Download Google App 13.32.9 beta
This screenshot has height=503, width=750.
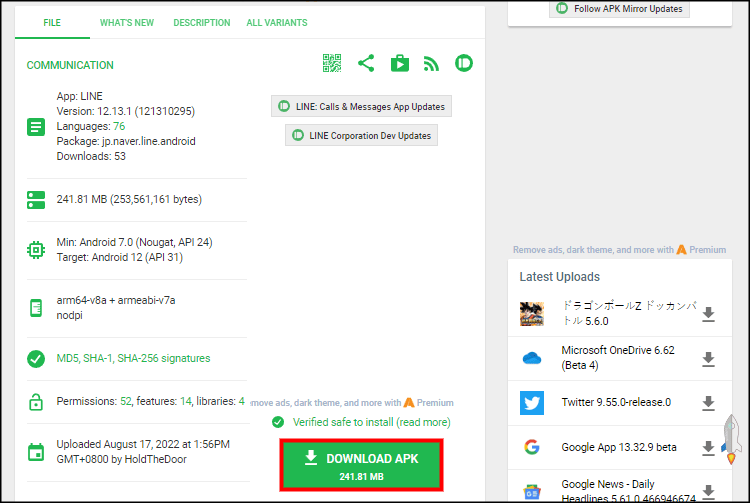pyautogui.click(x=708, y=448)
